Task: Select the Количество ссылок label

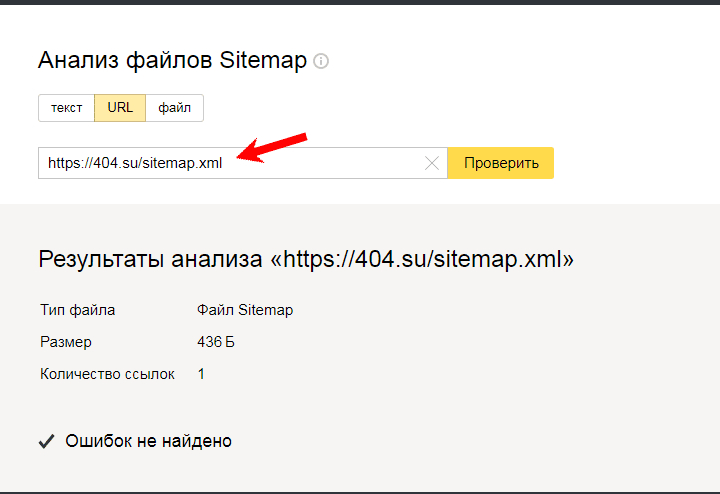Action: 107,374
